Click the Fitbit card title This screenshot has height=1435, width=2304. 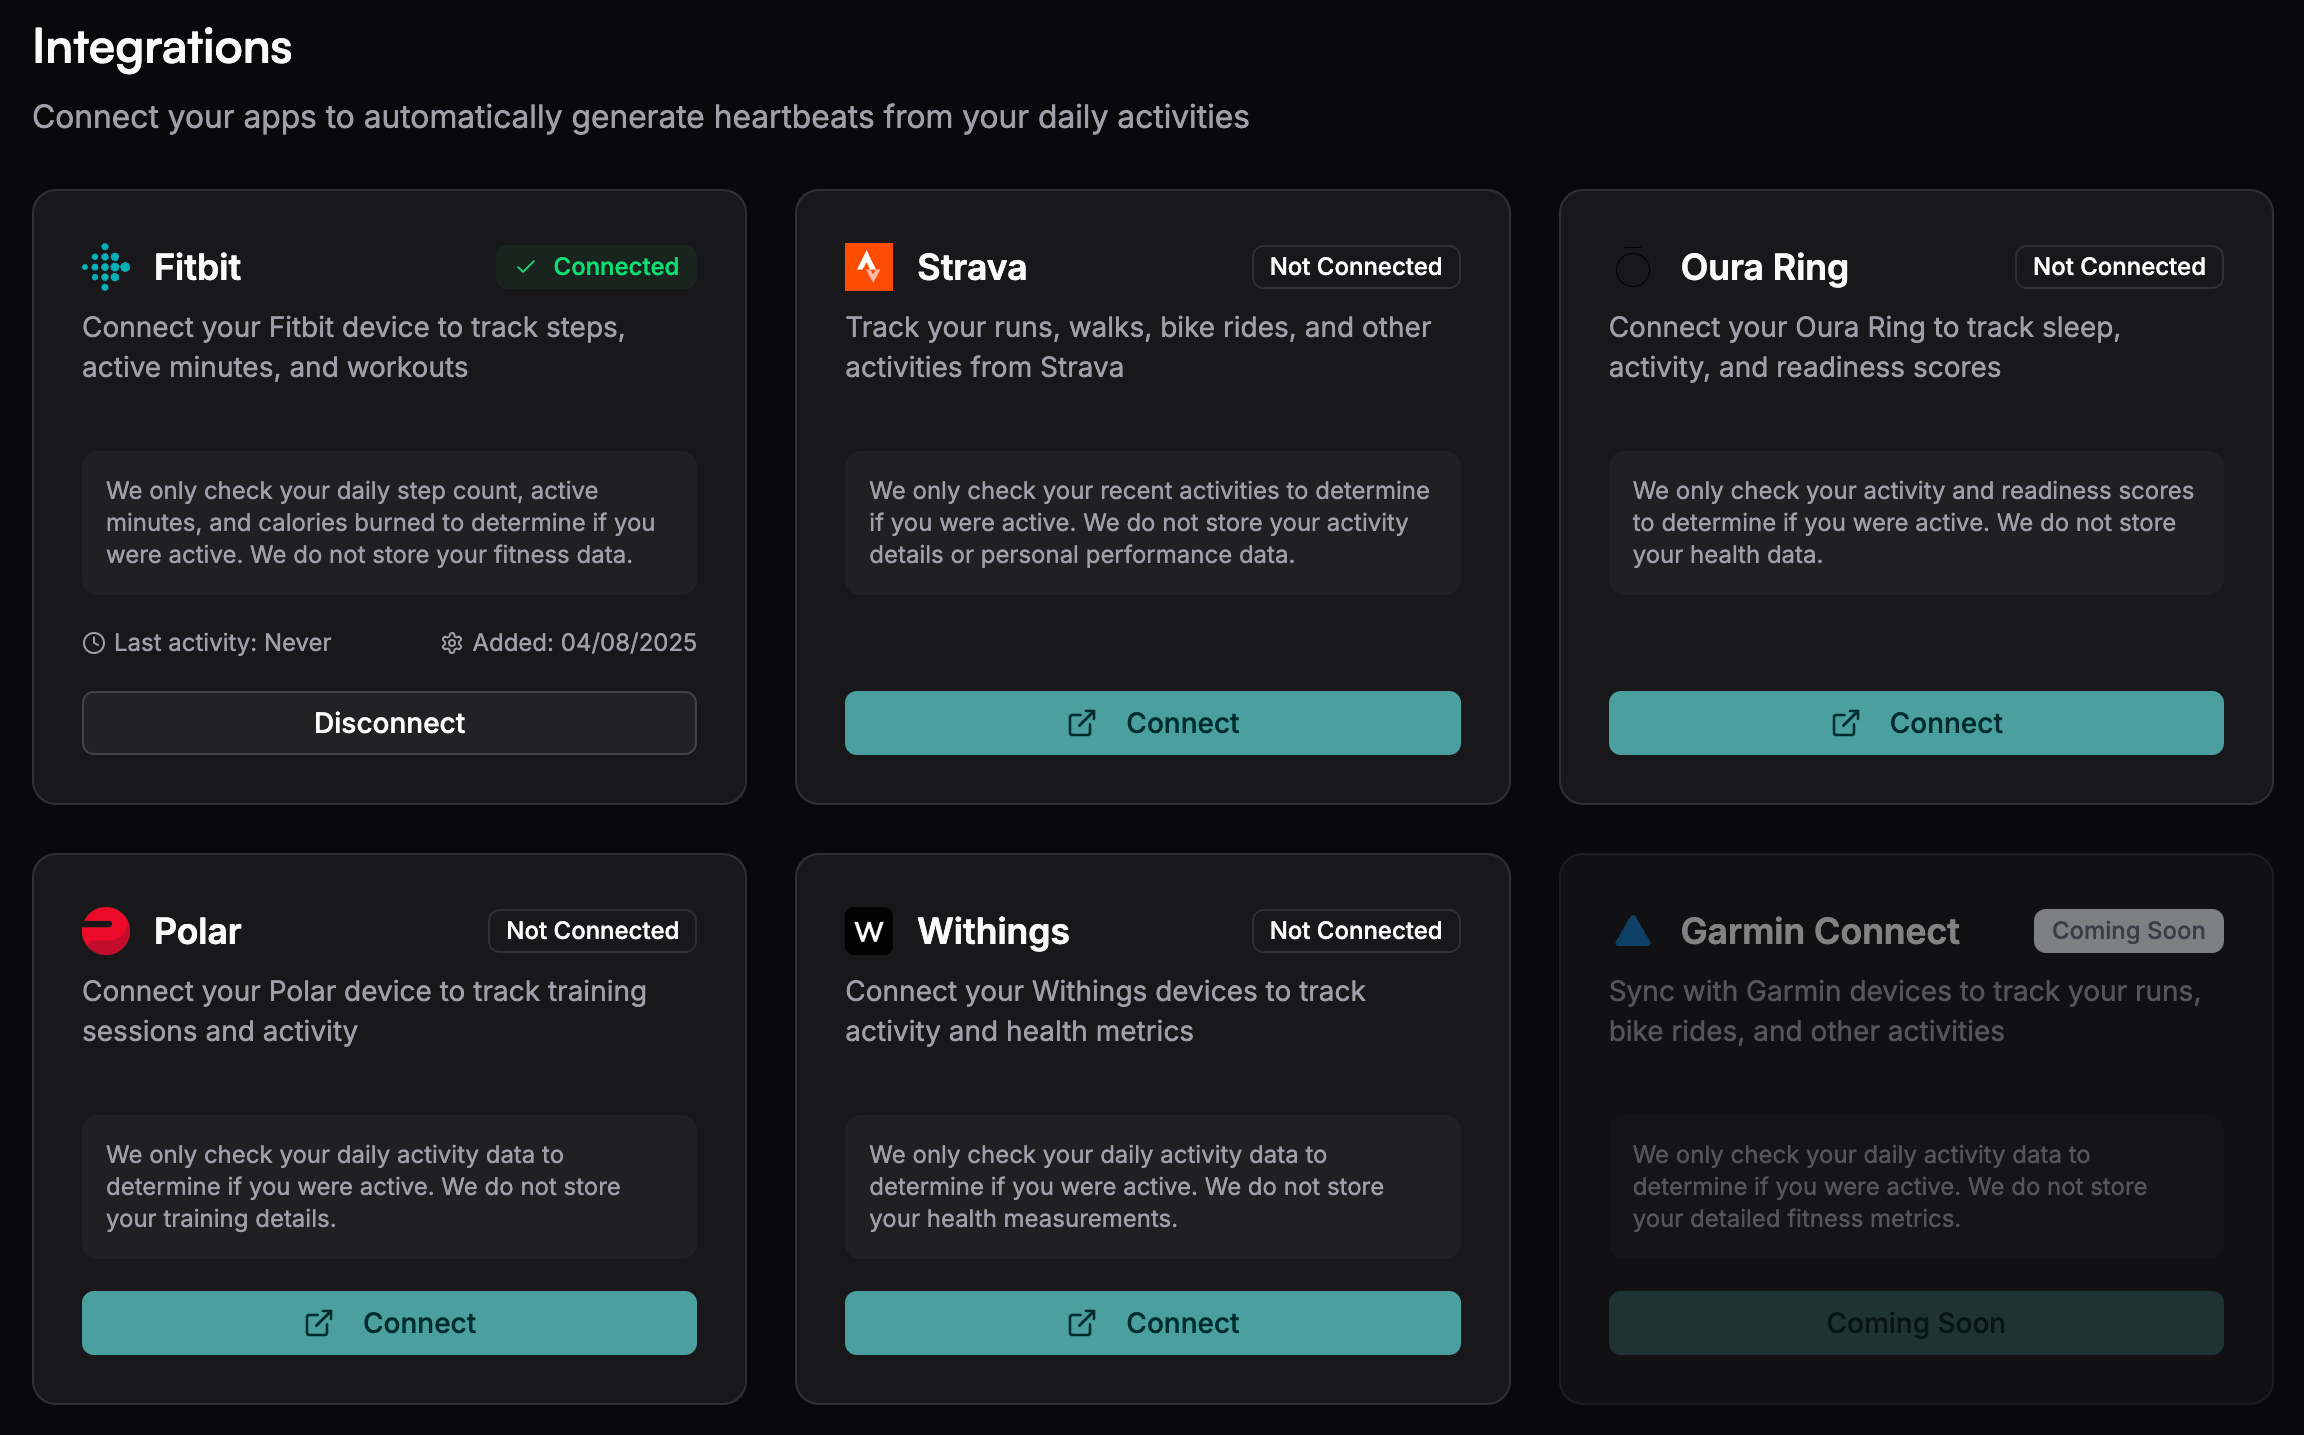click(197, 267)
